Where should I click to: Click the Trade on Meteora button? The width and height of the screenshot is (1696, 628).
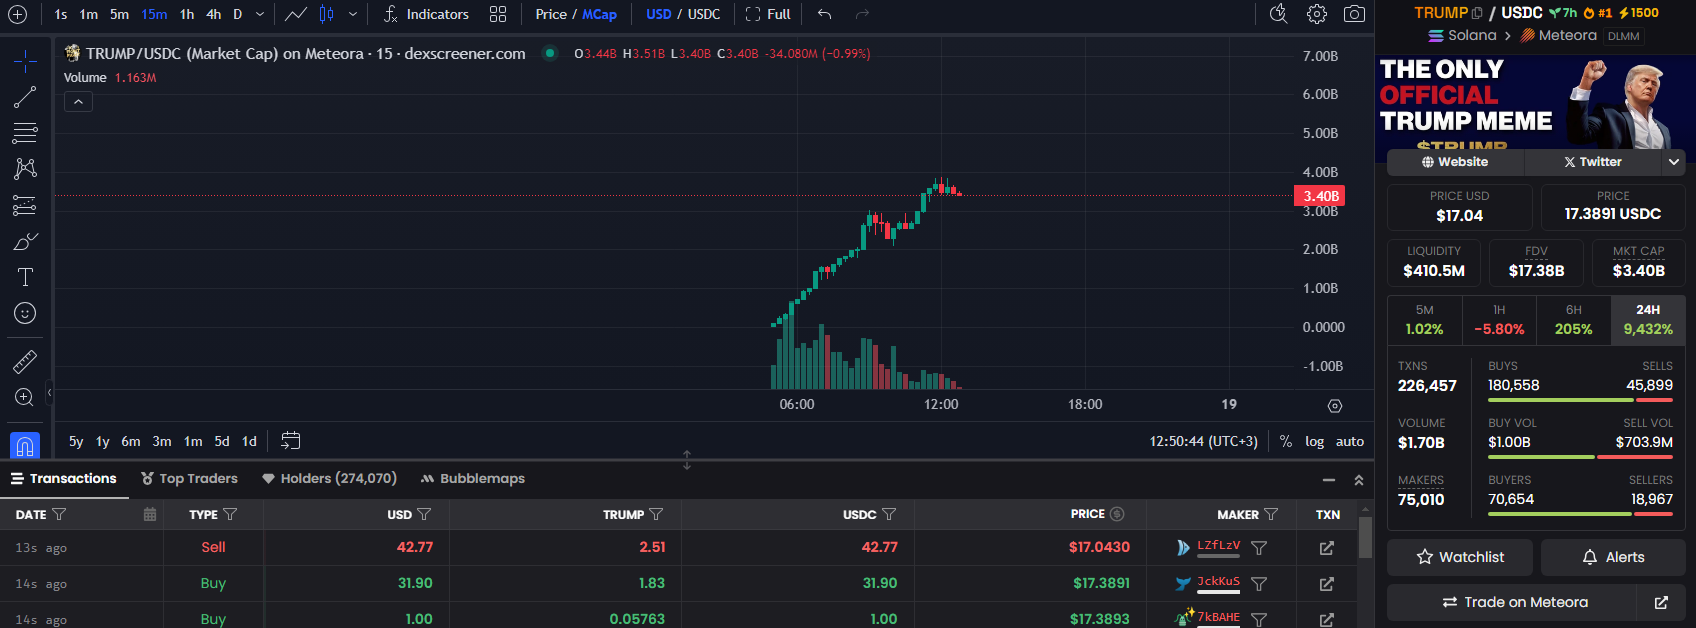coord(1514,602)
